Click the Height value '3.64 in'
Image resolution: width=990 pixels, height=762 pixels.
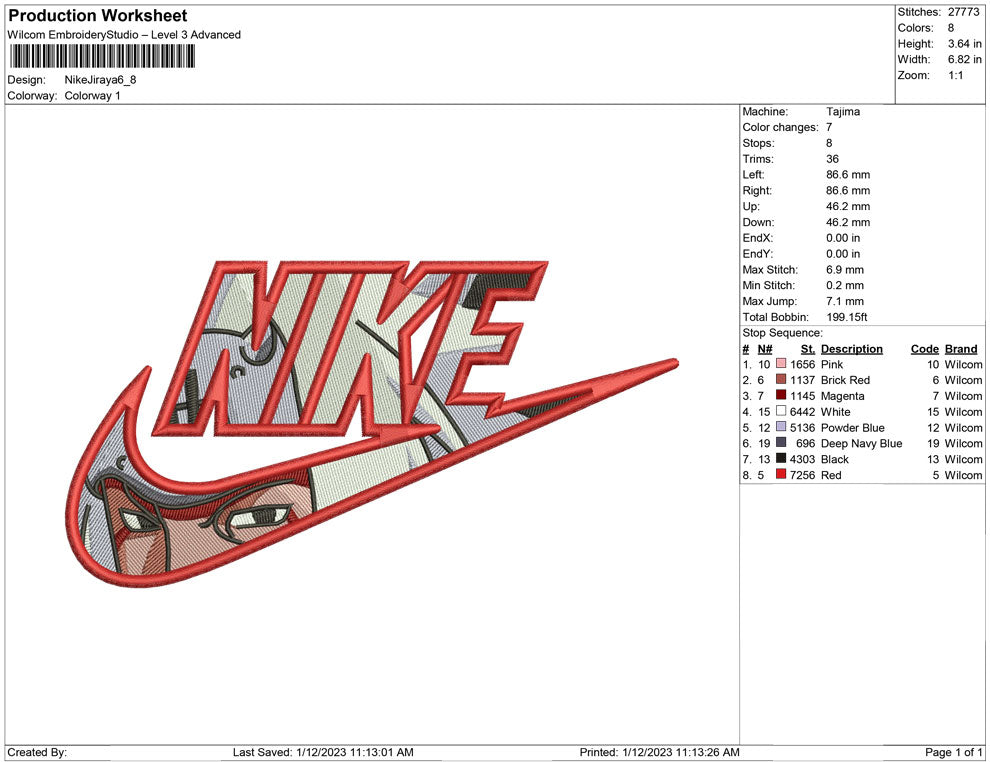click(x=964, y=44)
